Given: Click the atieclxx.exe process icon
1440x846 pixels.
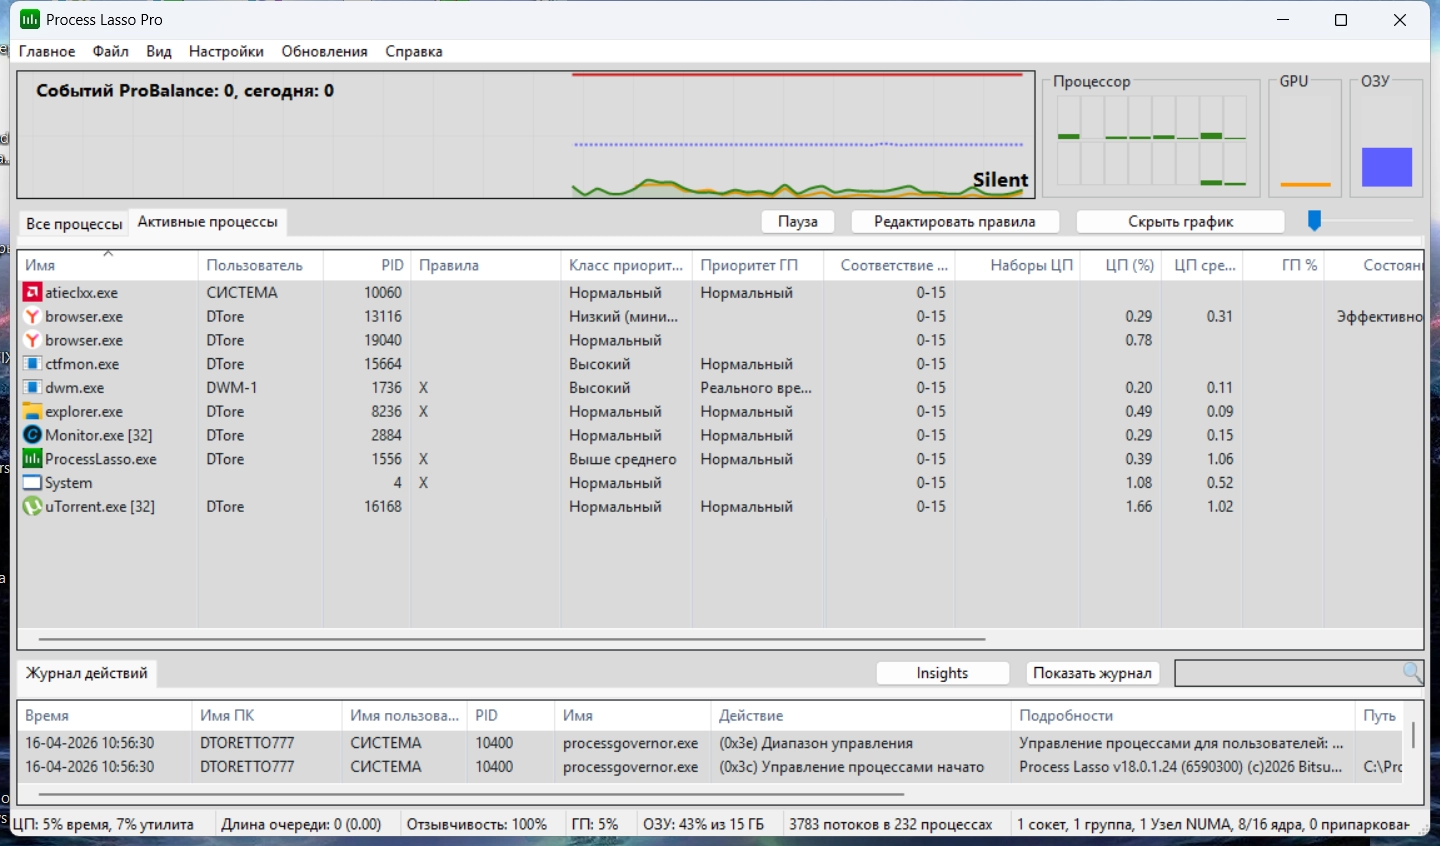Looking at the screenshot, I should pos(32,293).
